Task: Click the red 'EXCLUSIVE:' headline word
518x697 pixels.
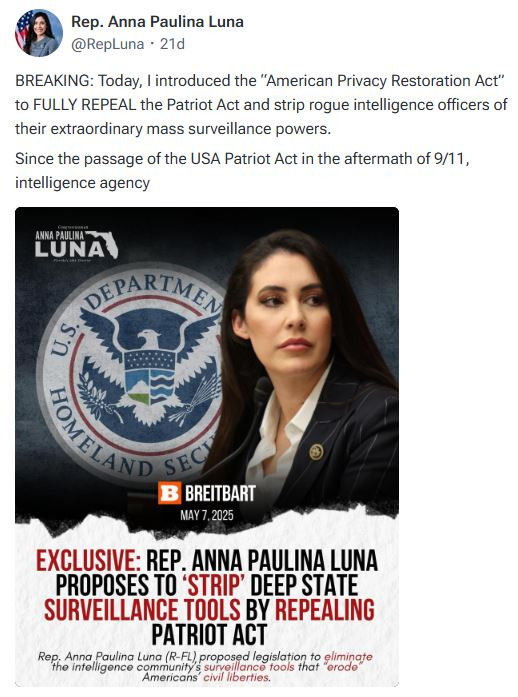Action: coord(88,561)
